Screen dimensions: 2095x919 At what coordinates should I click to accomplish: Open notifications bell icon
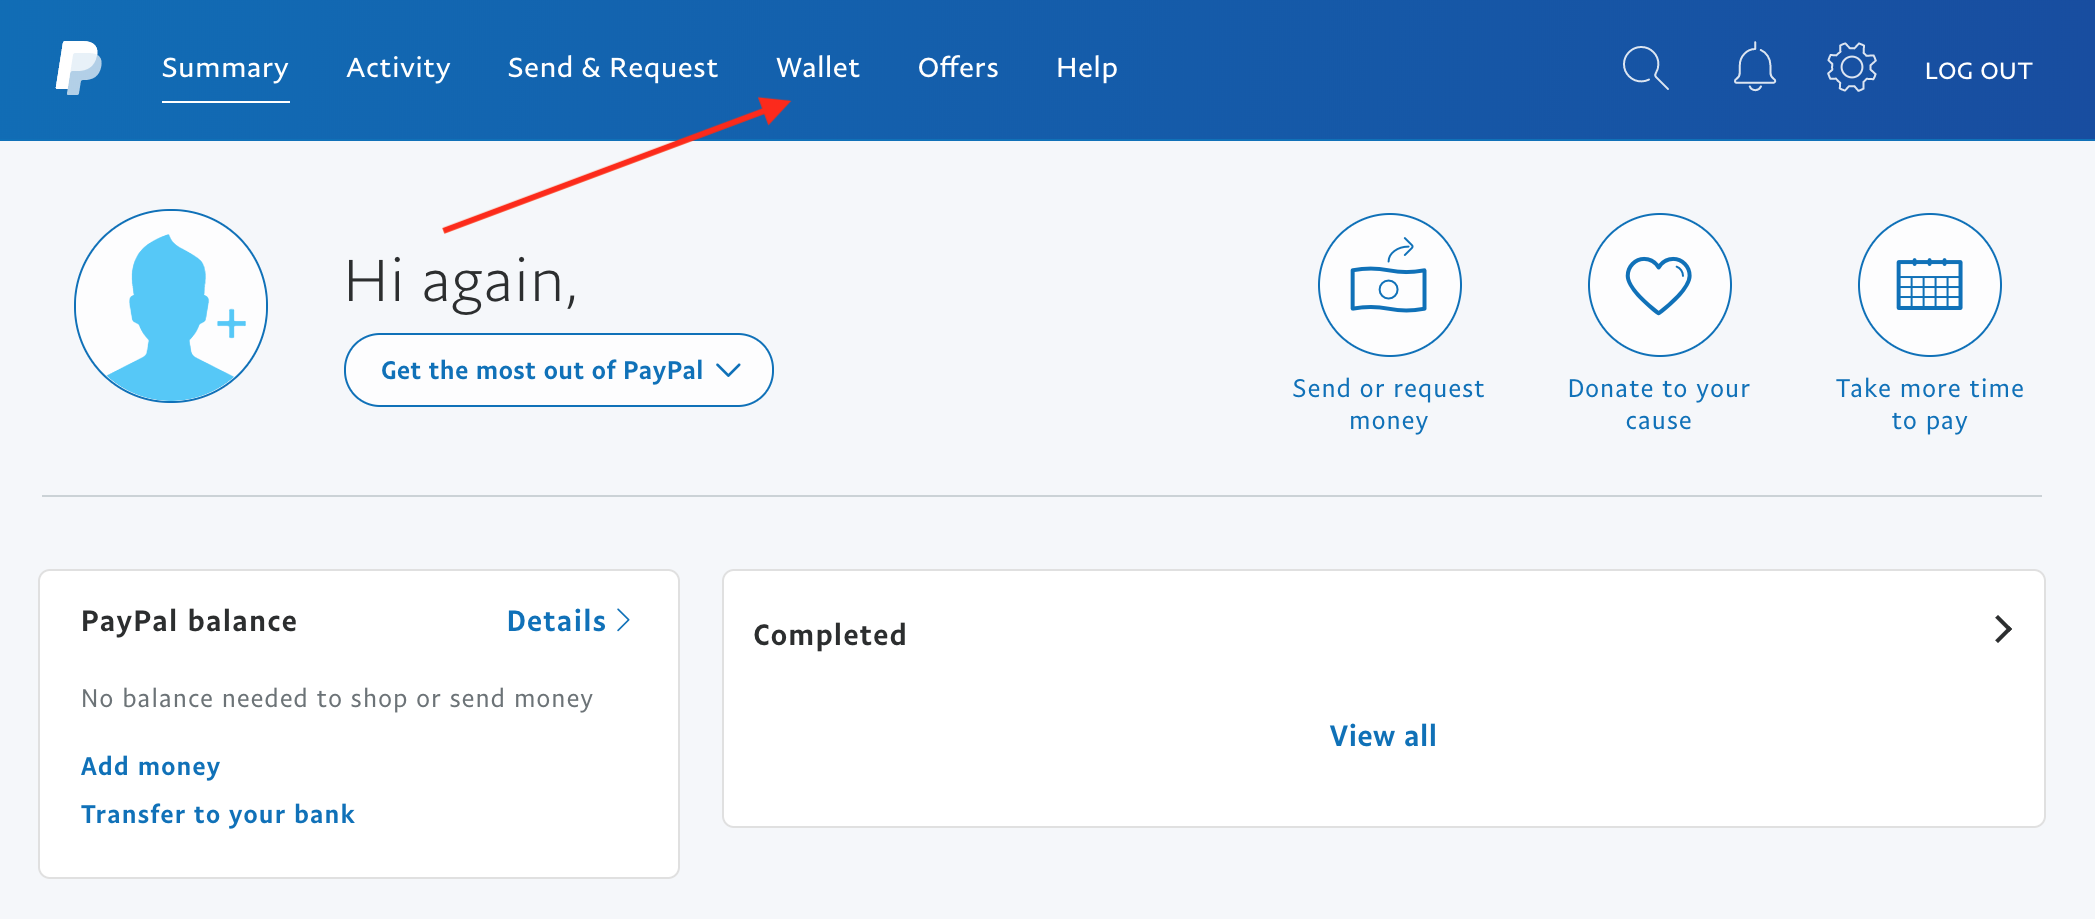click(1754, 68)
